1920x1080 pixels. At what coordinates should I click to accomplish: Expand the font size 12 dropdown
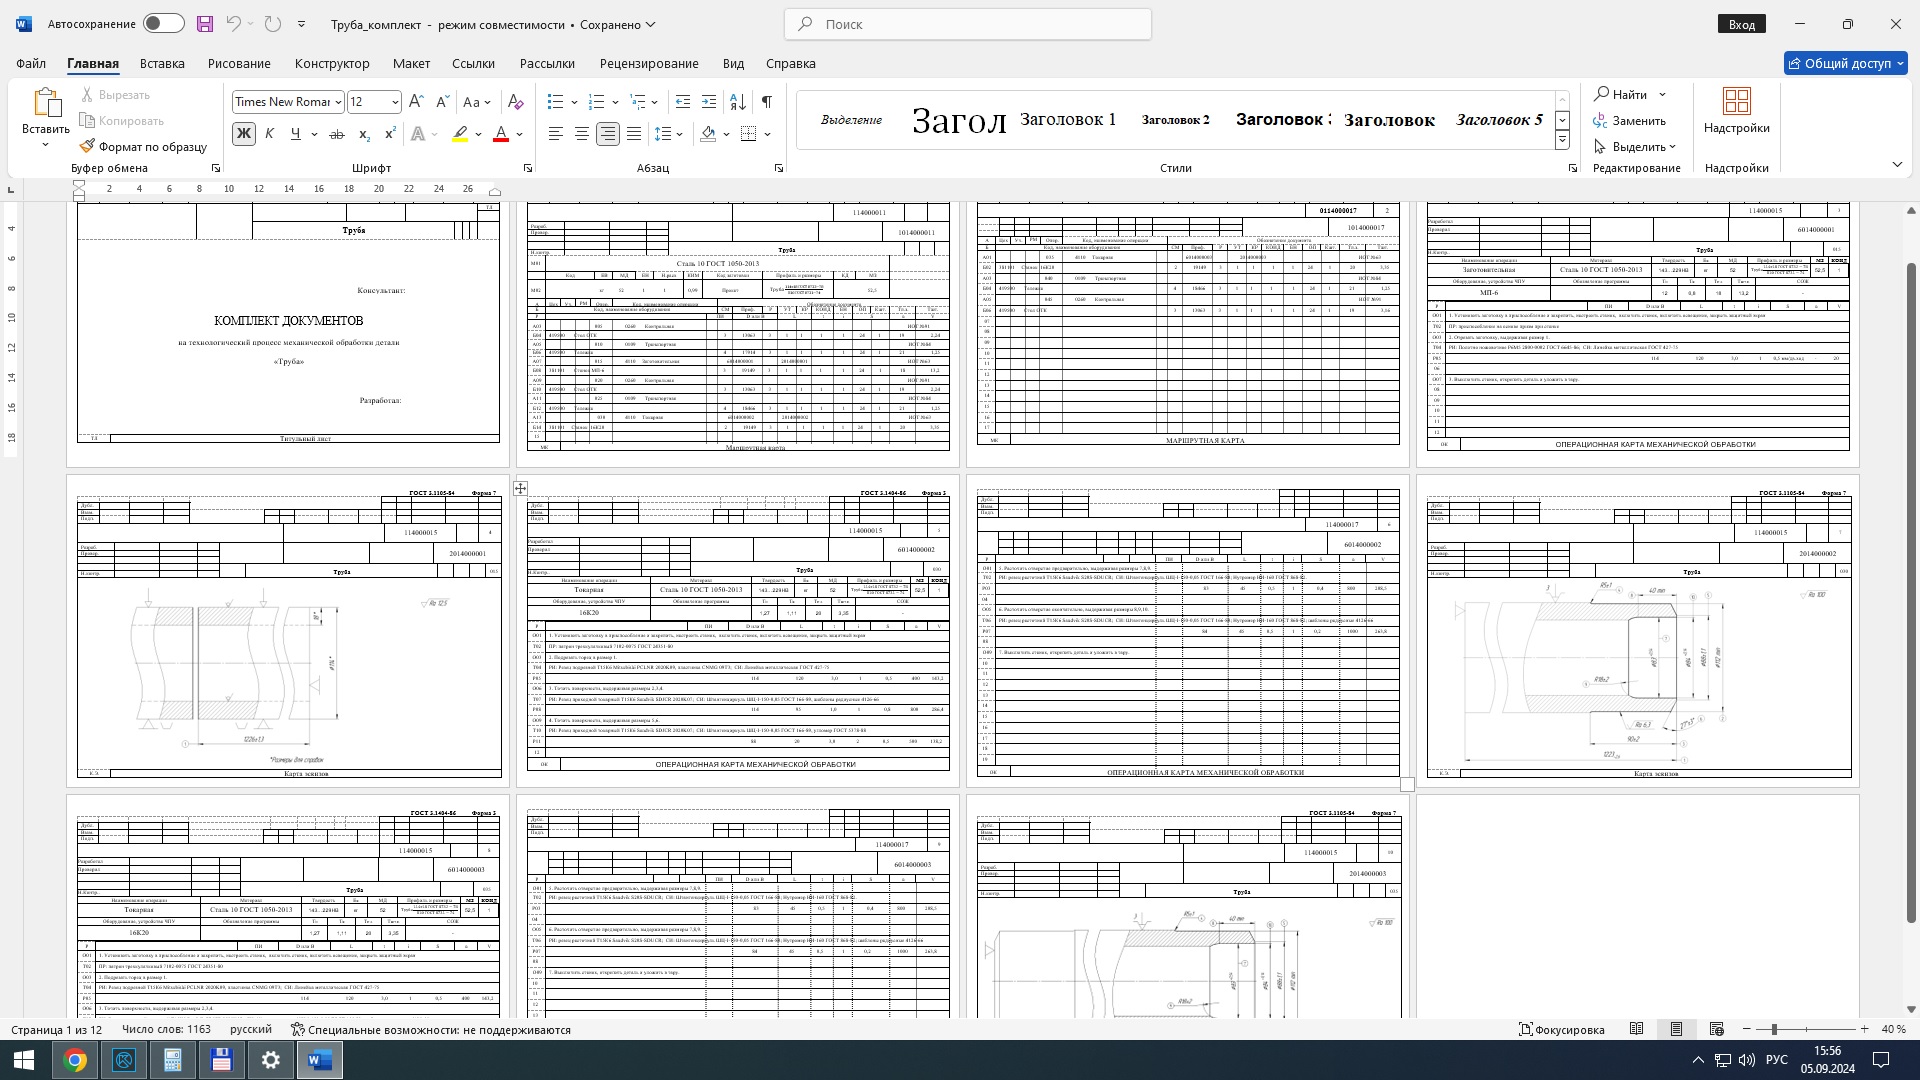click(x=395, y=102)
